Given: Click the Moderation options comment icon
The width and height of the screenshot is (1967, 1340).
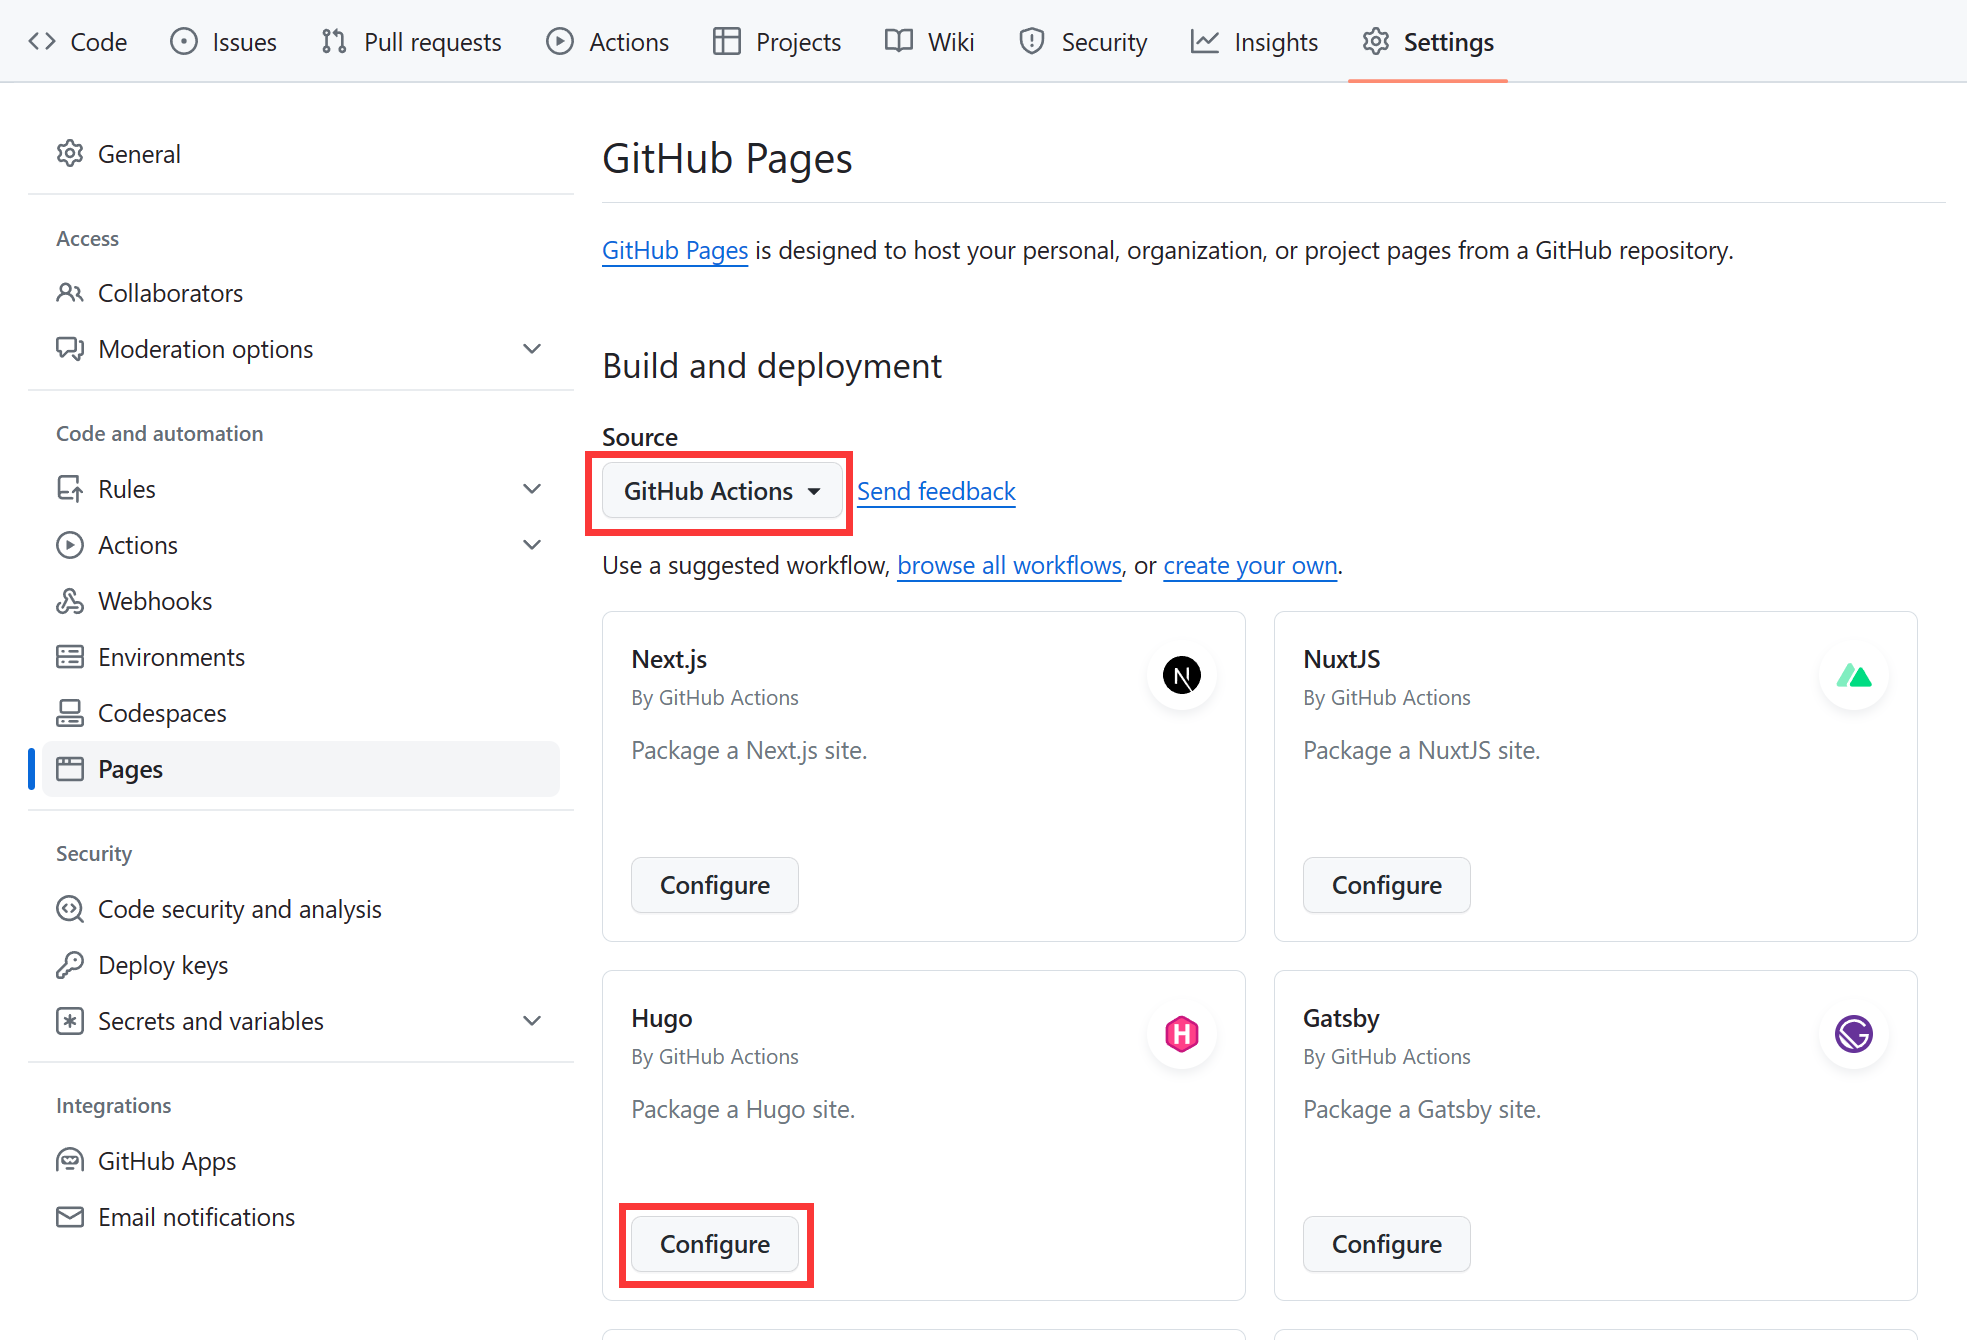Looking at the screenshot, I should 70,349.
